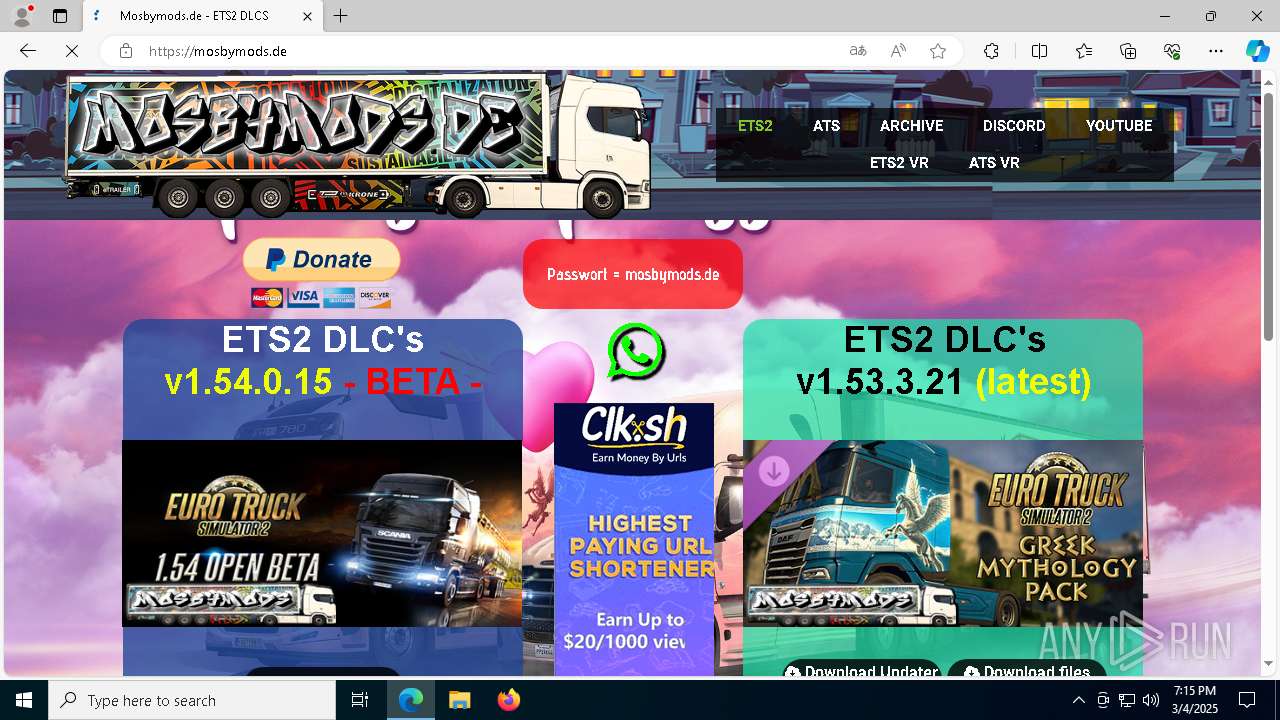1280x720 pixels.
Task: Open the DISCORD menu link
Action: pos(1014,126)
